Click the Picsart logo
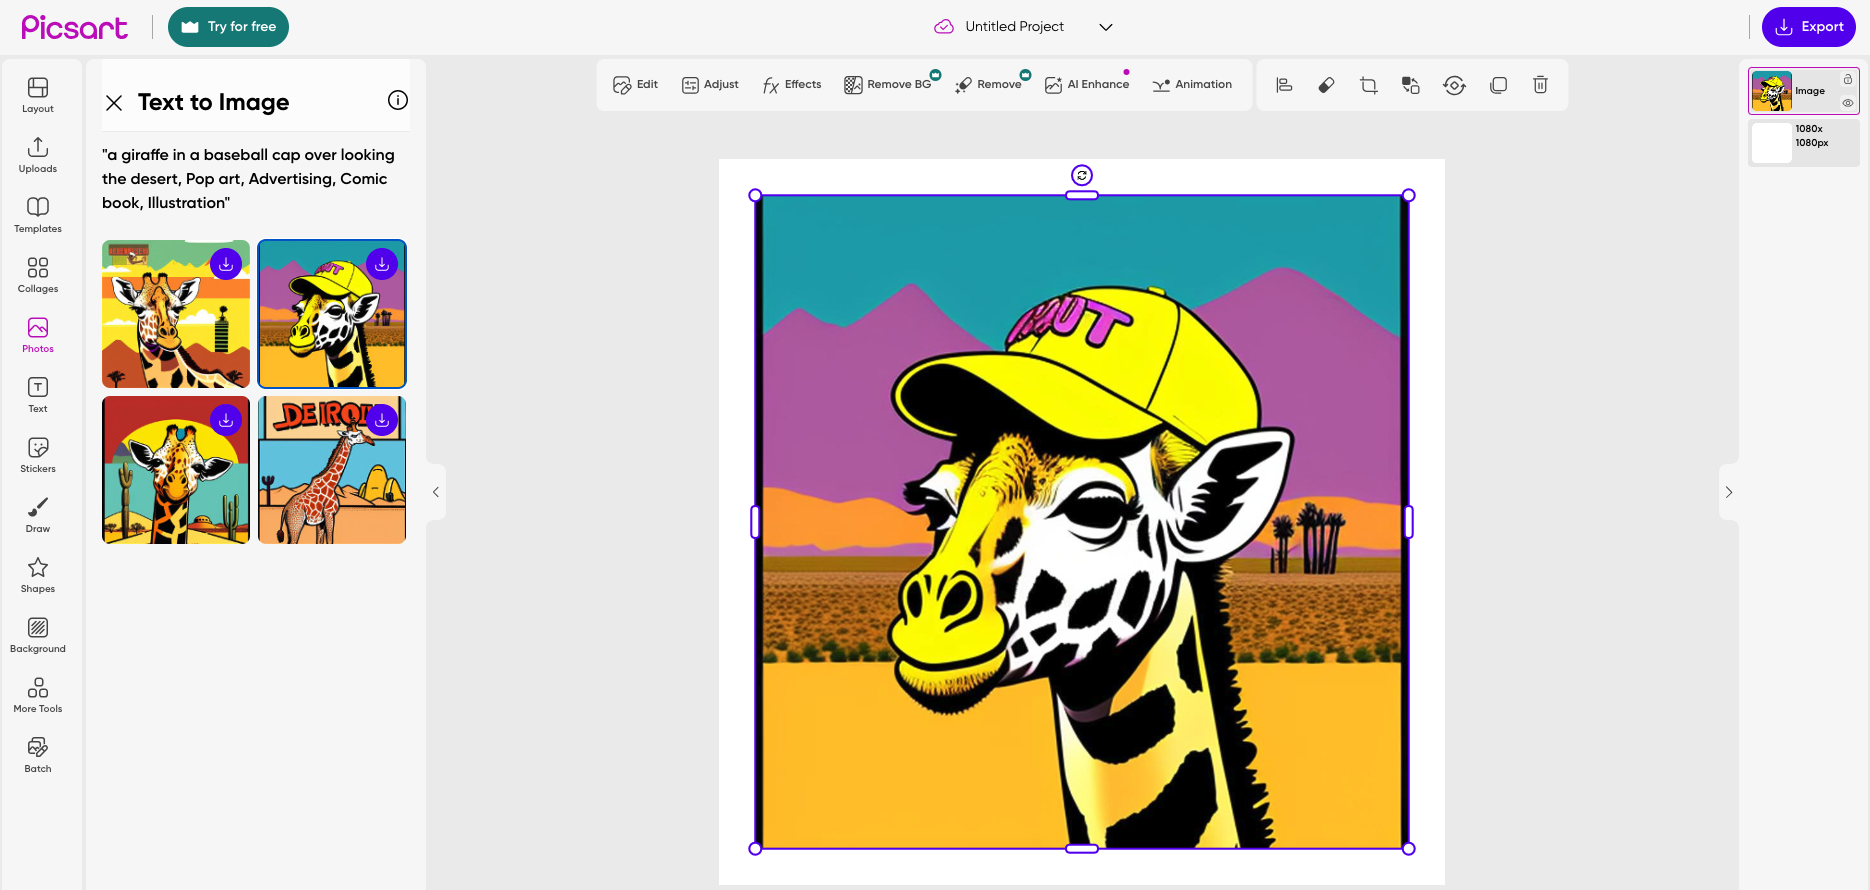This screenshot has width=1870, height=890. [75, 27]
